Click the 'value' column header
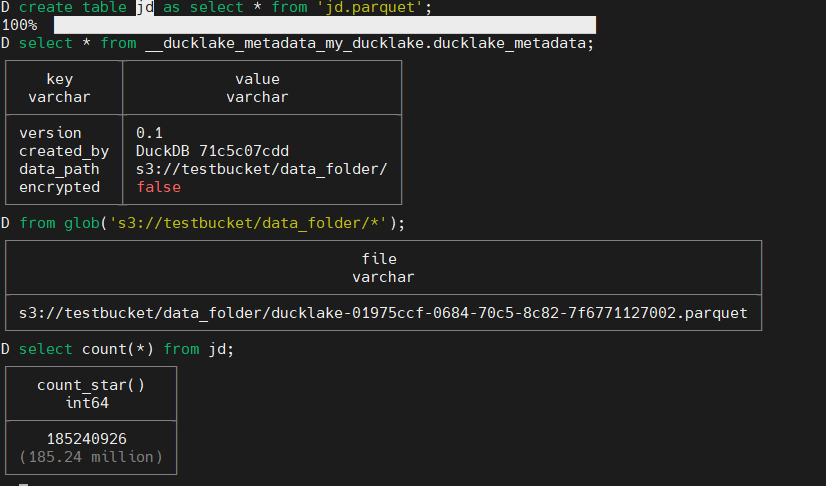Viewport: 826px width, 486px height. 257,79
